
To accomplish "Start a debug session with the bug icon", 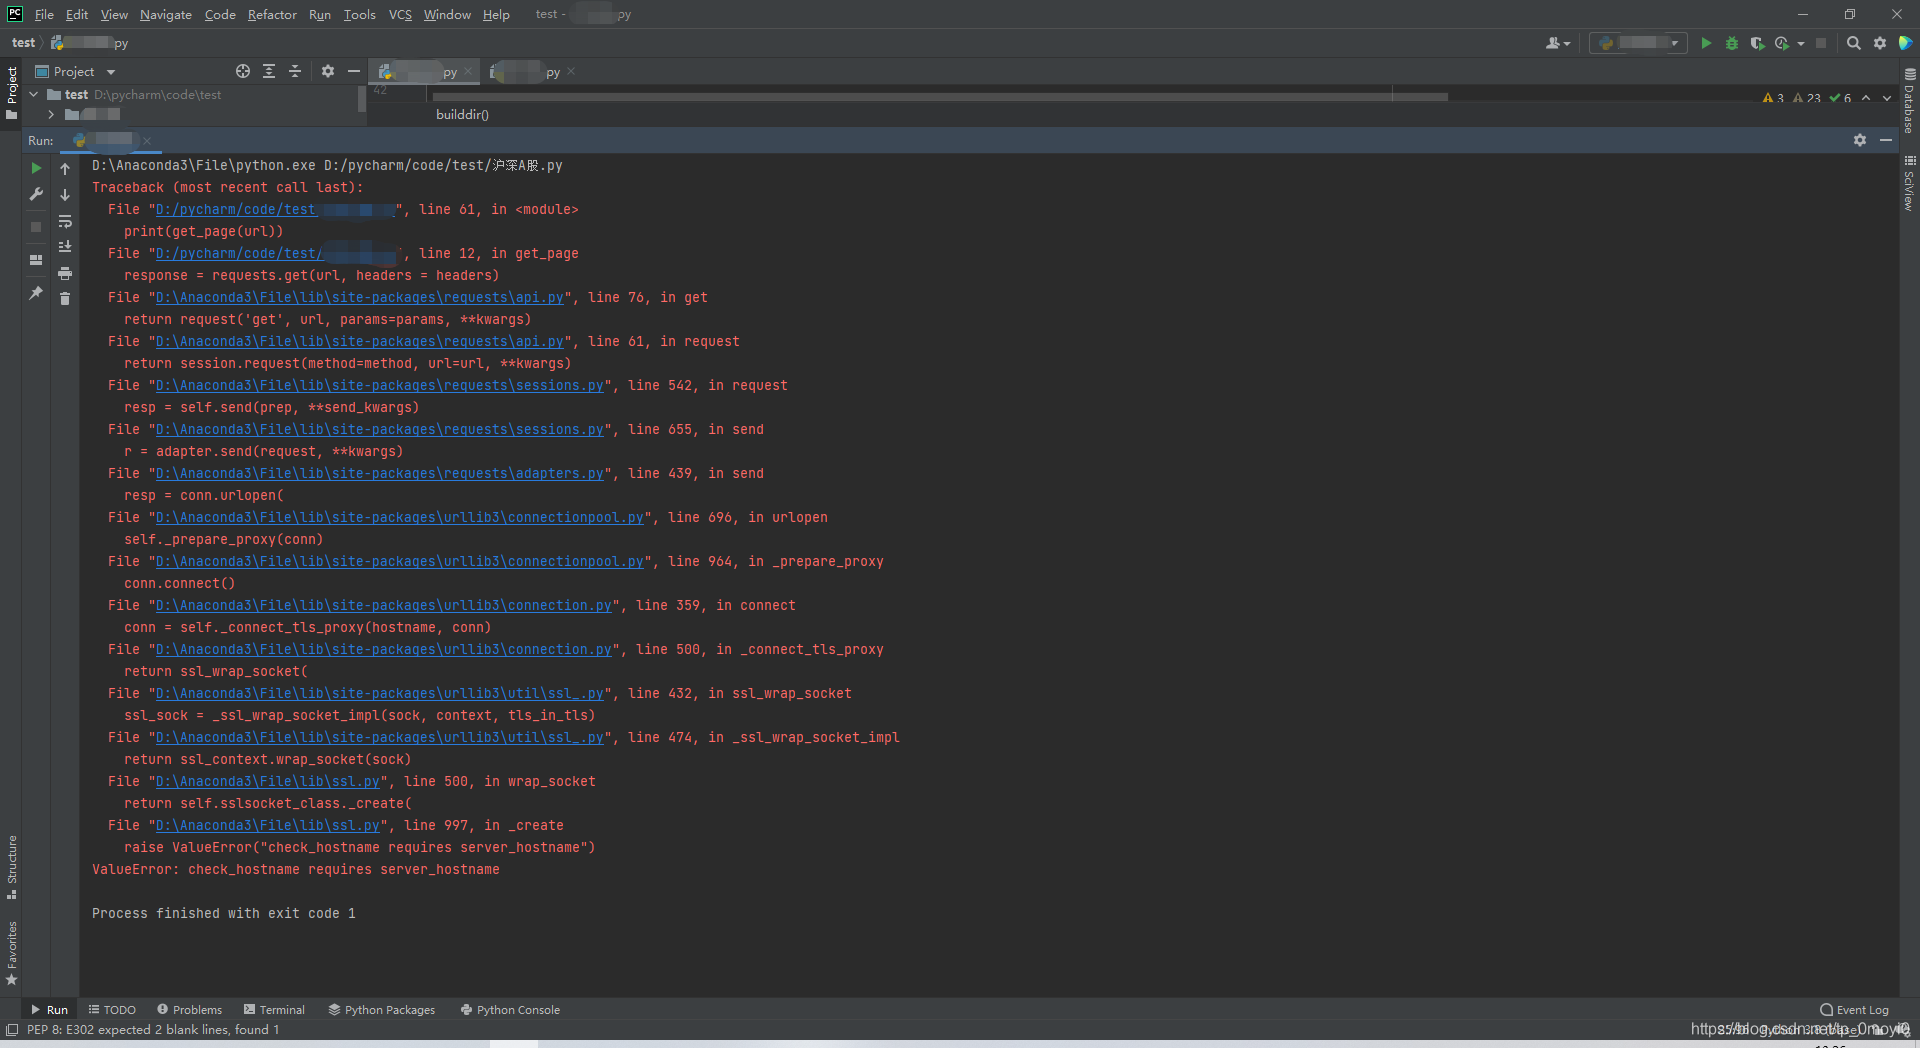I will [1731, 43].
